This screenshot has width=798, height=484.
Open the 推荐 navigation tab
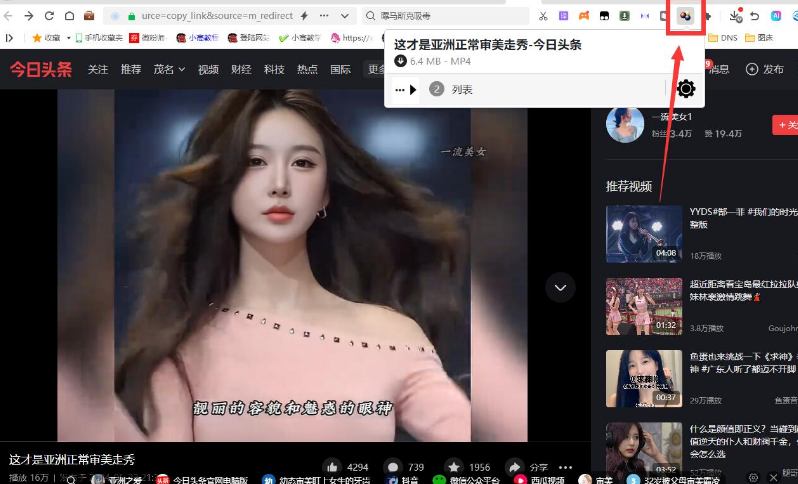tap(131, 69)
